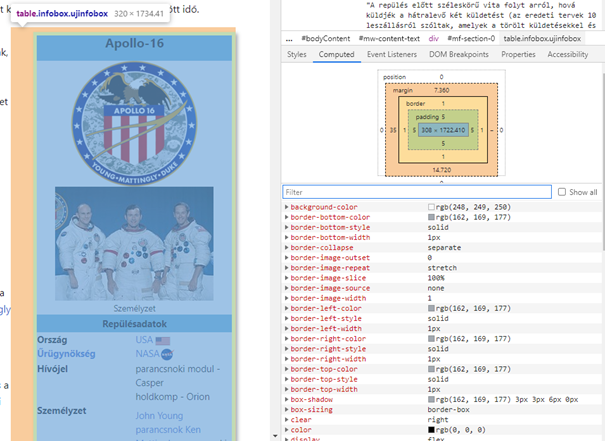Open the DOM Breakpoints tab
605x442 pixels.
[458, 55]
